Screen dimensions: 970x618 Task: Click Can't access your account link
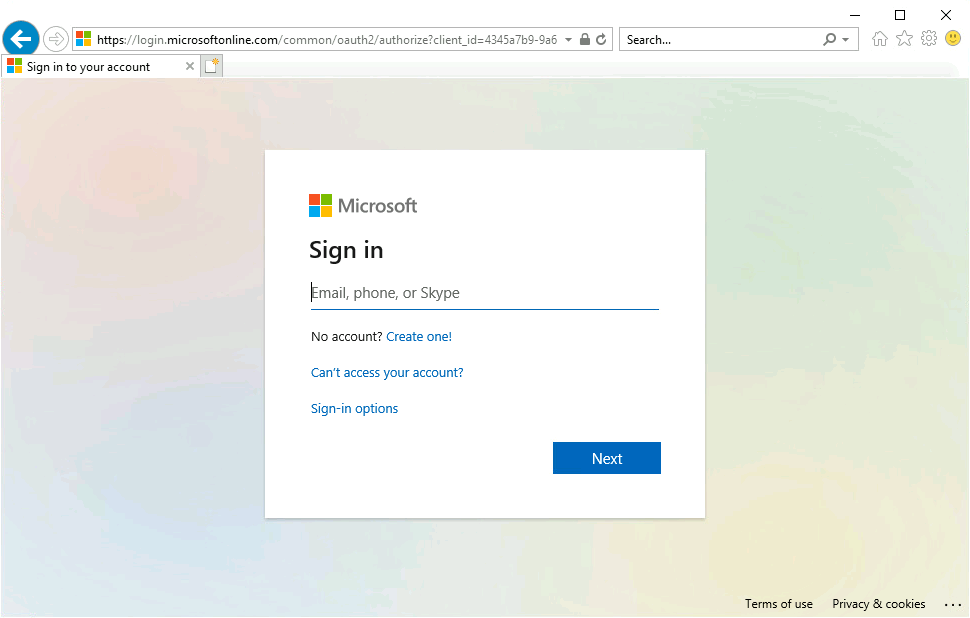387,372
